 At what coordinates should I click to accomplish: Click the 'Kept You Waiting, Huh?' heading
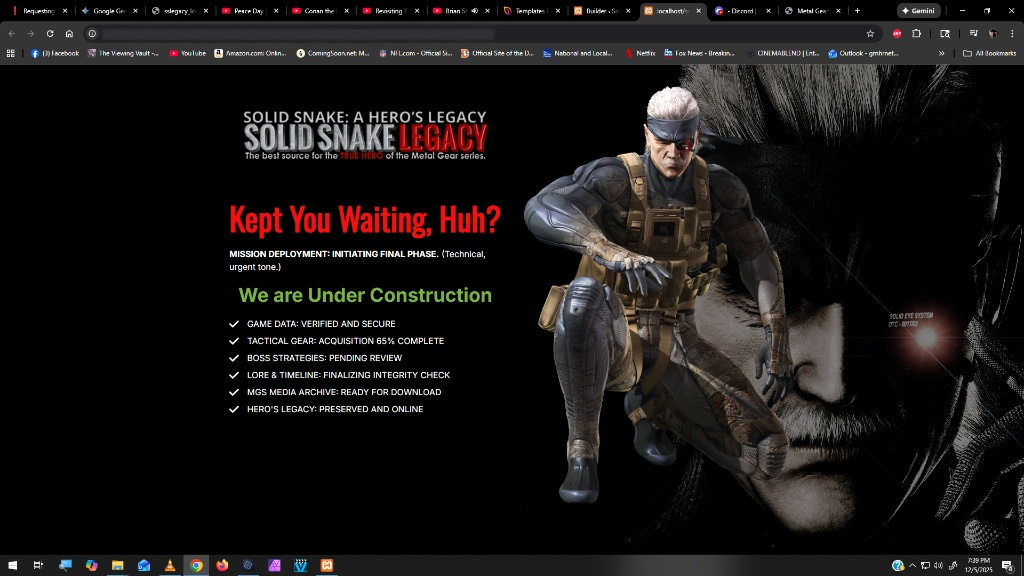[x=364, y=219]
